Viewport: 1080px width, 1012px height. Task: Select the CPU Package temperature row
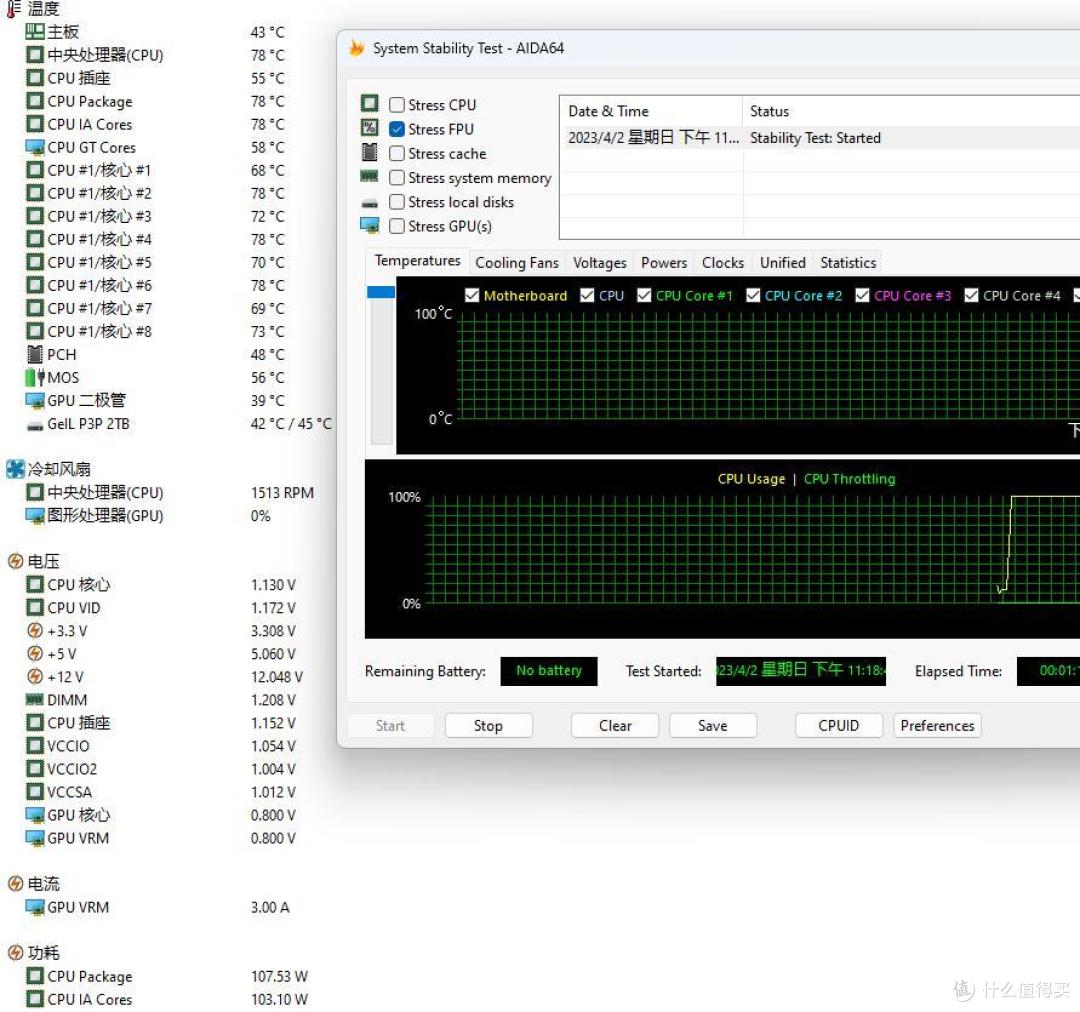click(x=90, y=101)
